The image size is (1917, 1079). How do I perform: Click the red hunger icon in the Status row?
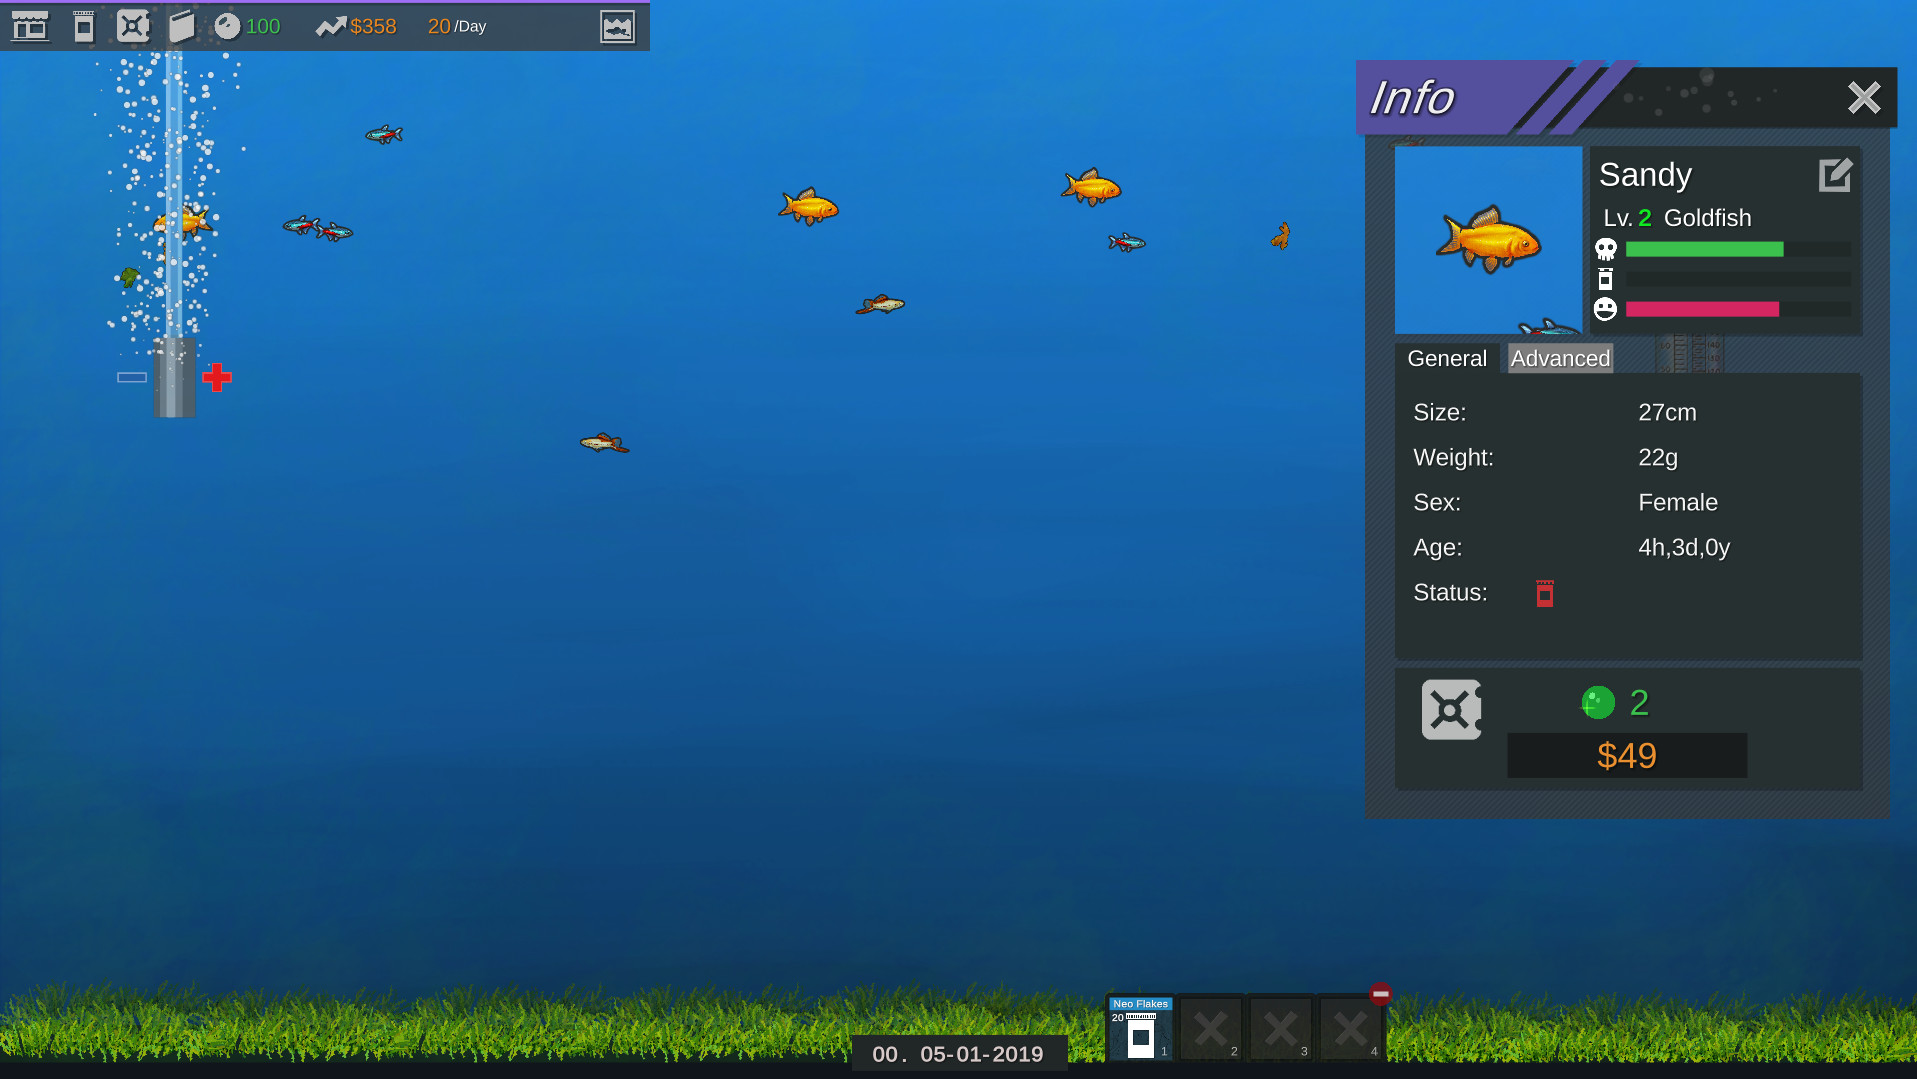1544,593
